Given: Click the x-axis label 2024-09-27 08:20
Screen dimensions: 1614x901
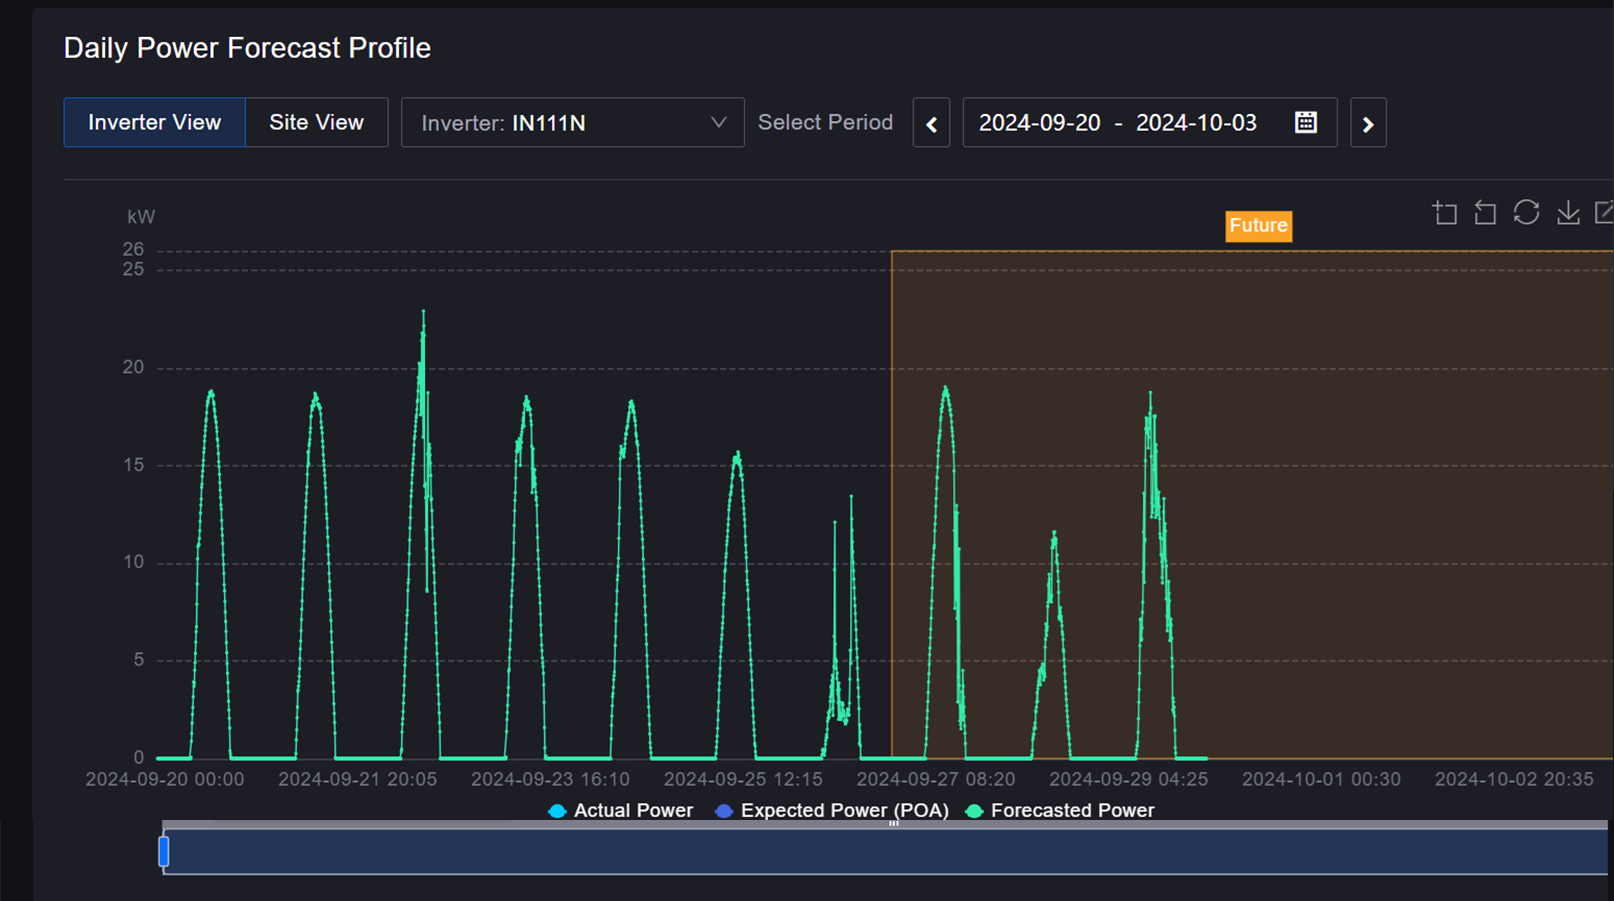Looking at the screenshot, I should click(936, 779).
